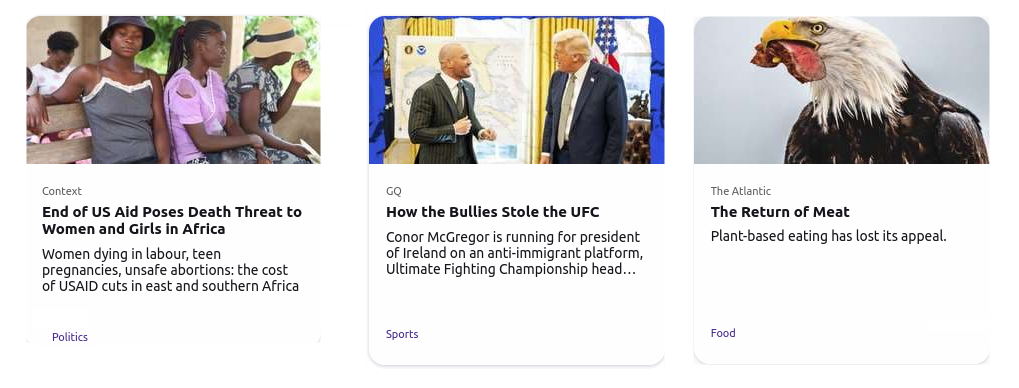Click the Context source label

[62, 191]
